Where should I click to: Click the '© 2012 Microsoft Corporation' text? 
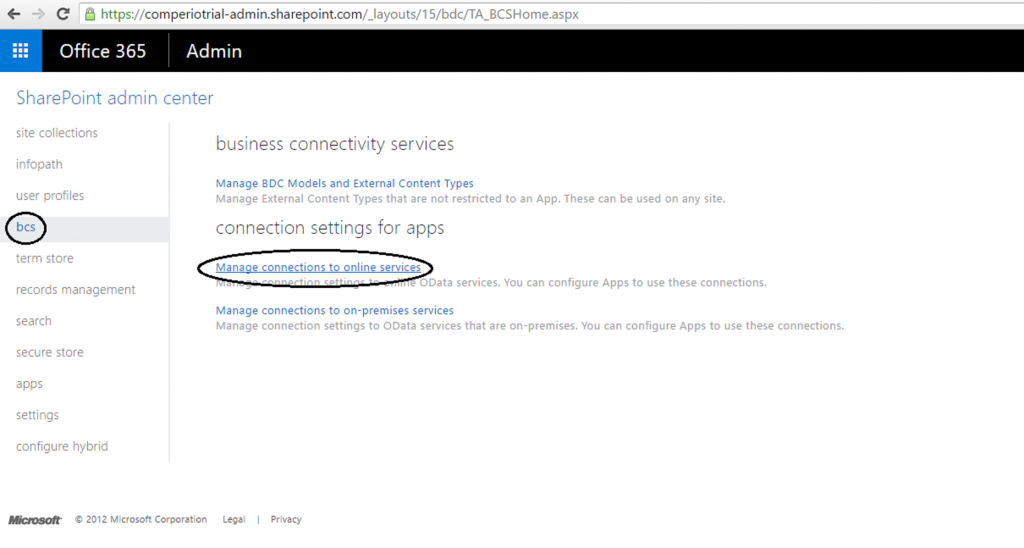coord(140,519)
